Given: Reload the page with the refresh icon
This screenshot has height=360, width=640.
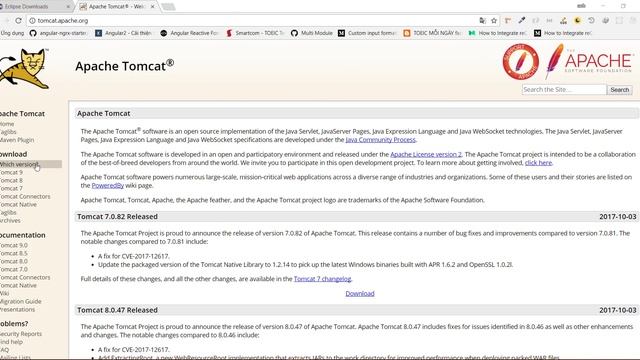Looking at the screenshot, I should pos(18,20).
